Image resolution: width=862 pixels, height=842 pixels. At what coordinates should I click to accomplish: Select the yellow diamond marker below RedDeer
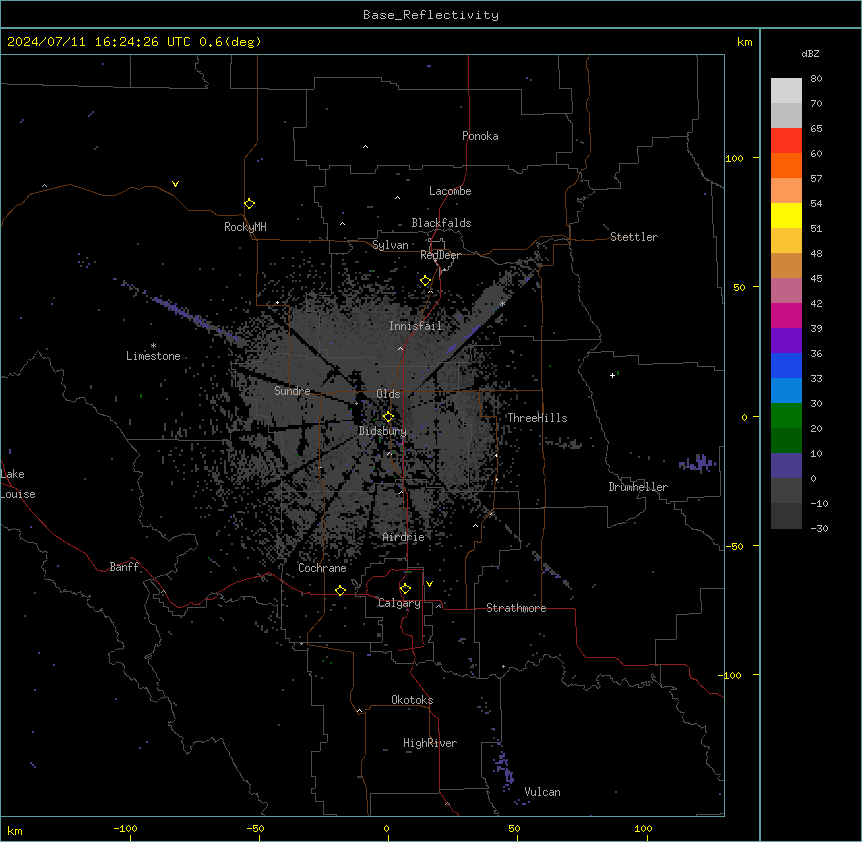pos(425,281)
